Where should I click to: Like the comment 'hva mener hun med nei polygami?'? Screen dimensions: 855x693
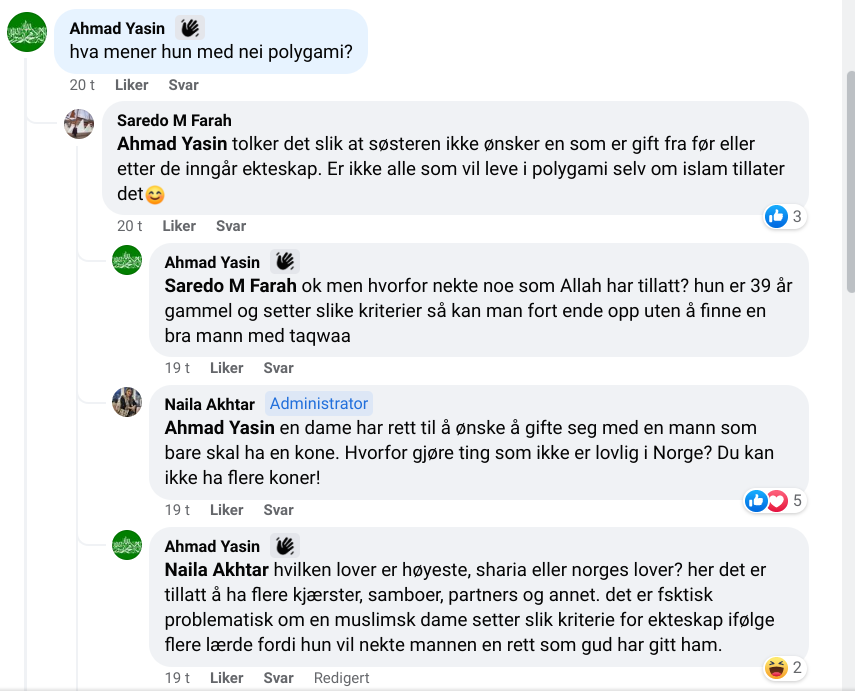pos(131,85)
